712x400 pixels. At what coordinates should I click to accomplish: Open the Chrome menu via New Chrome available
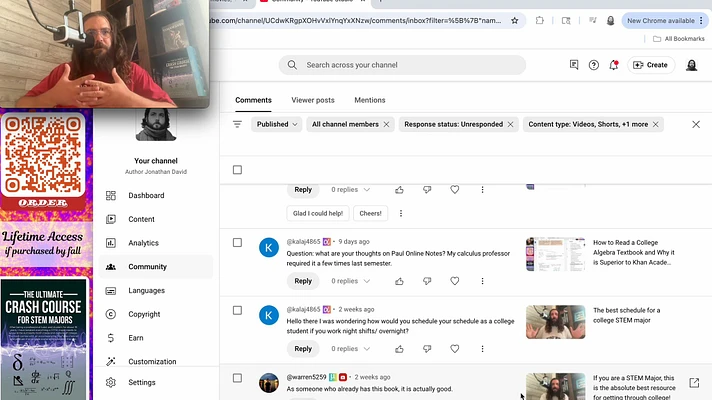pos(665,20)
